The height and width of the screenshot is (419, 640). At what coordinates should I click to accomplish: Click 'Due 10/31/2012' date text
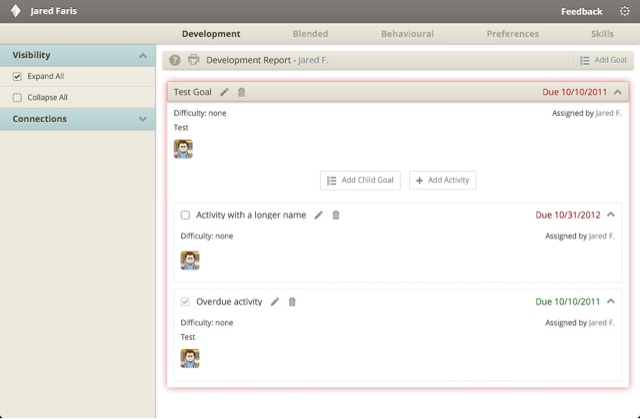(x=568, y=215)
